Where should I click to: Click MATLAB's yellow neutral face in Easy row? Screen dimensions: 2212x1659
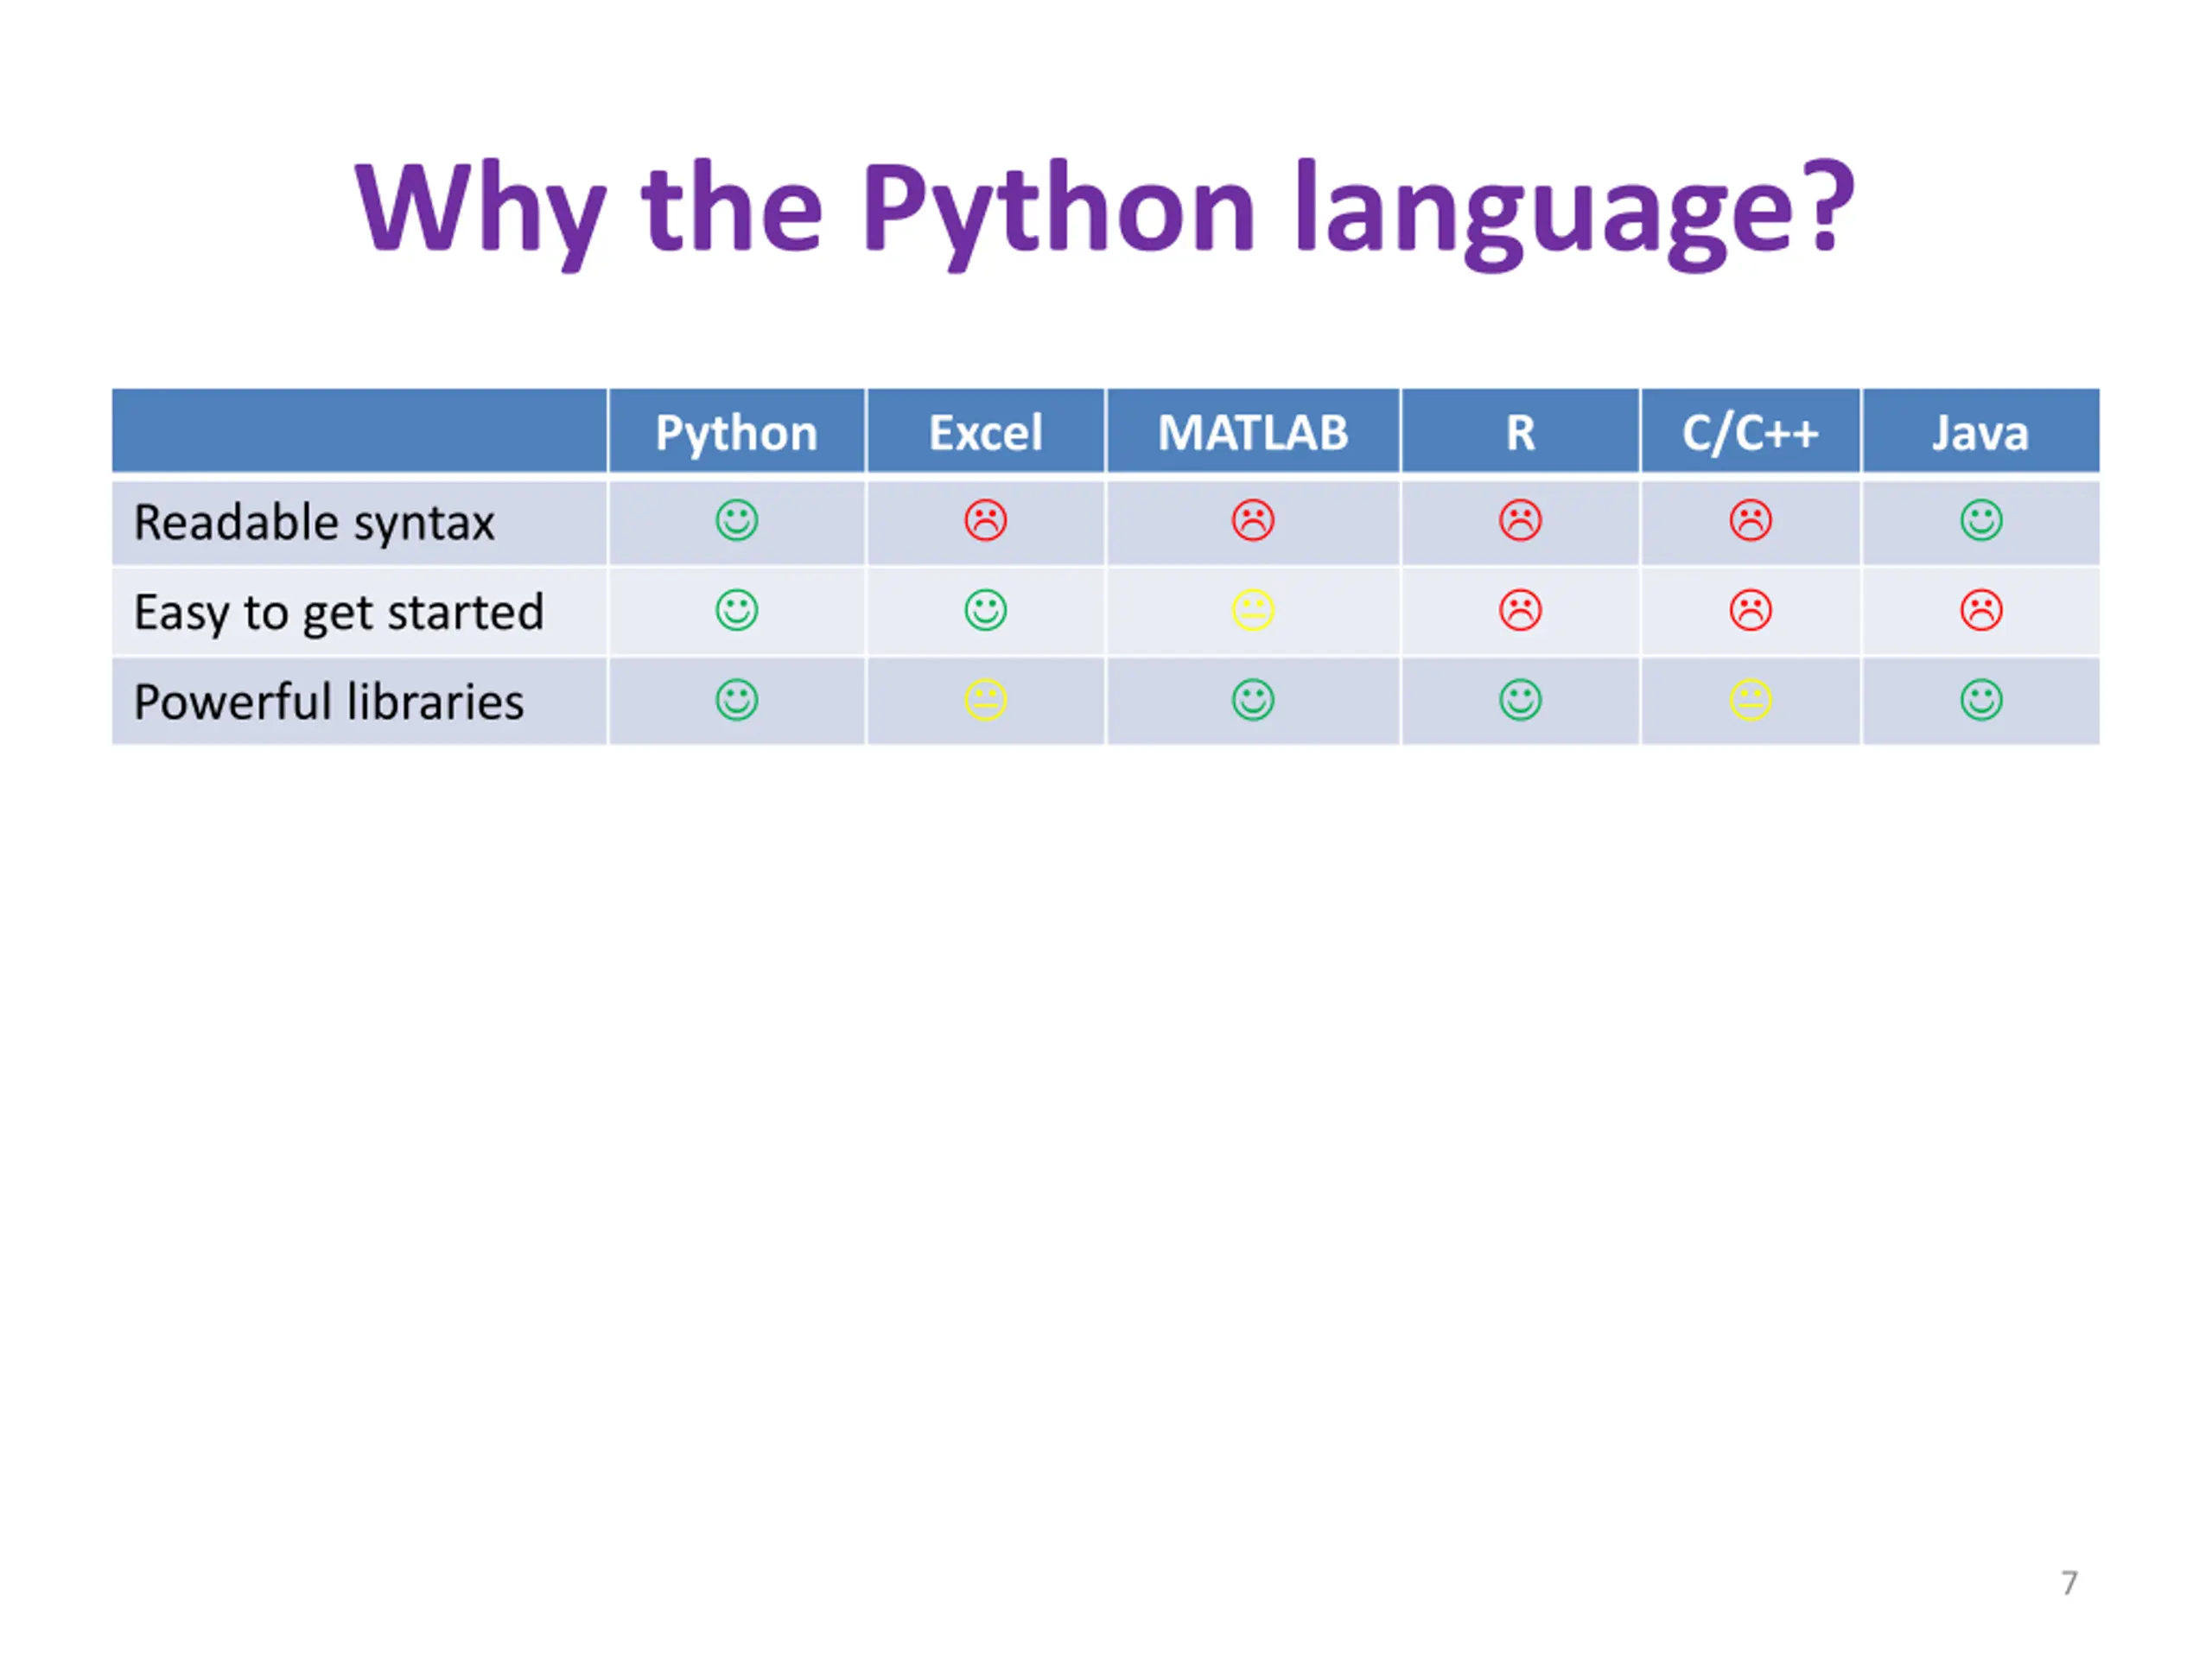pos(1253,610)
